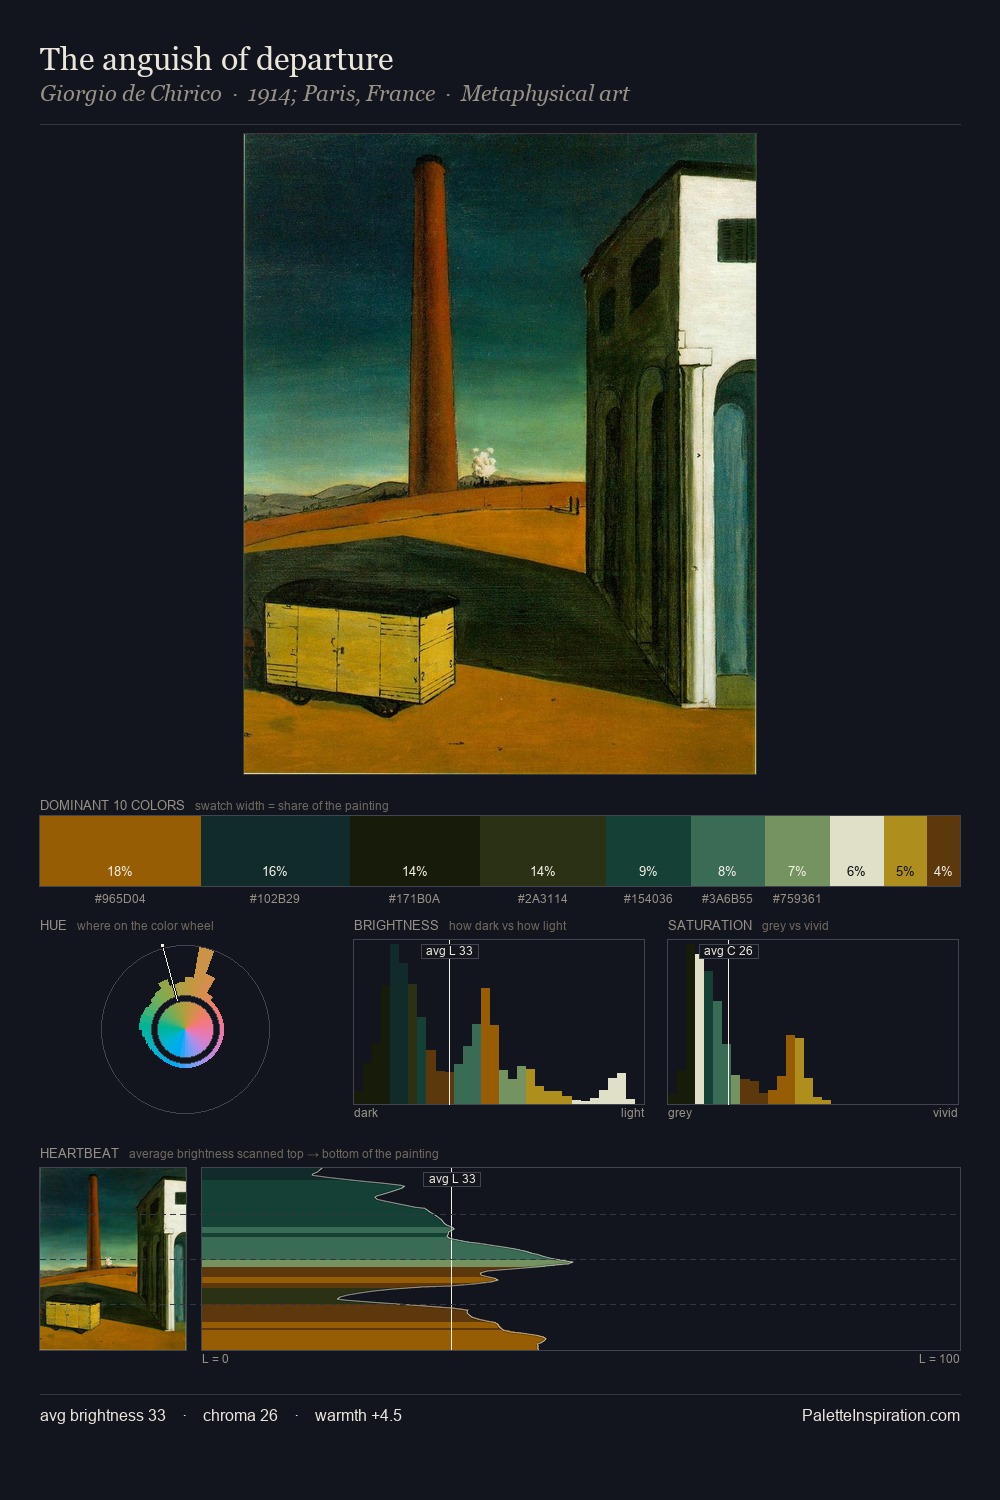Click the '1914; Paris, France' date text
The width and height of the screenshot is (1000, 1500).
click(342, 94)
